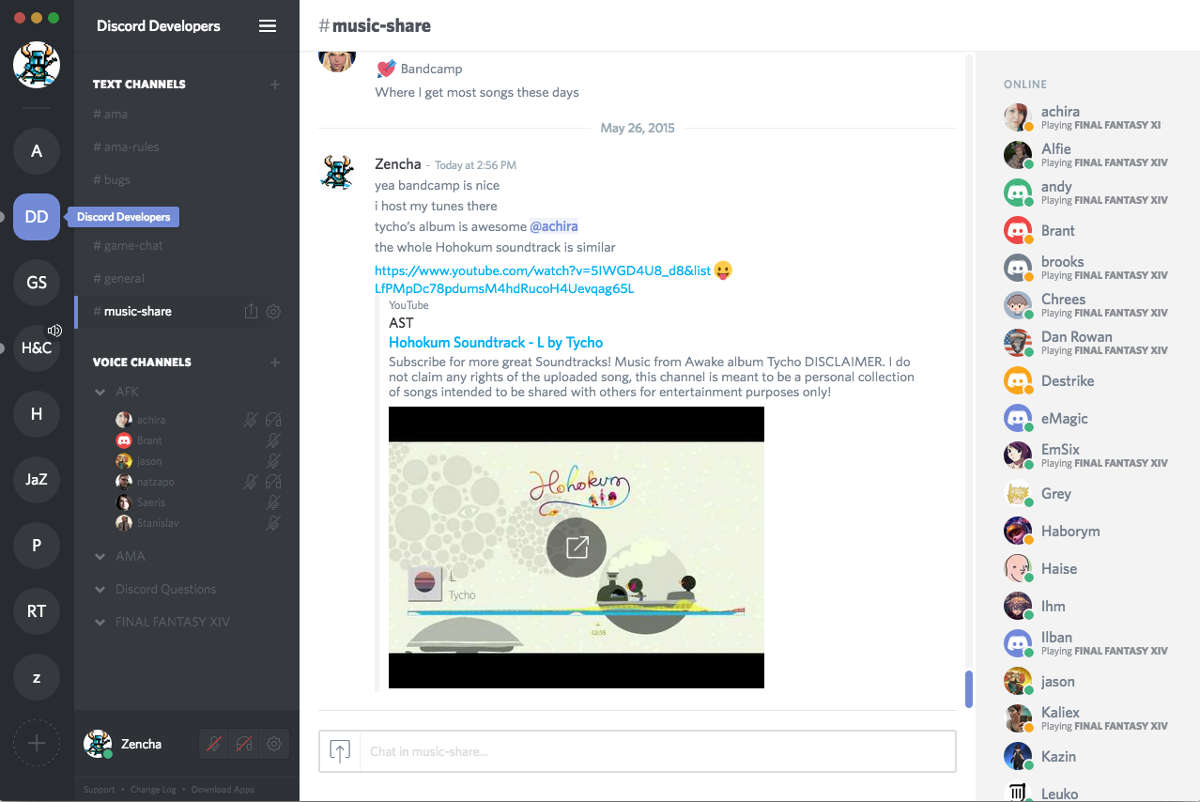Click the tongue emoji after the YouTube link

(x=723, y=271)
